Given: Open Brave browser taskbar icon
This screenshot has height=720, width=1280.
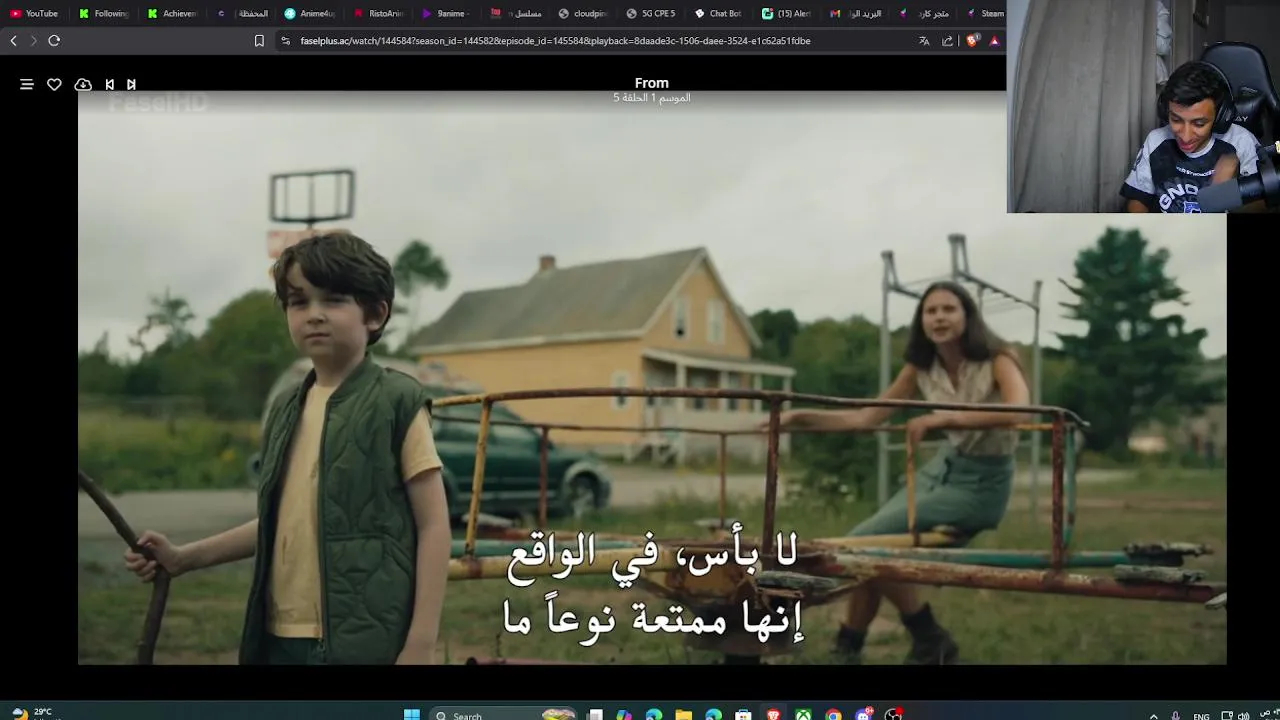Looking at the screenshot, I should (773, 715).
